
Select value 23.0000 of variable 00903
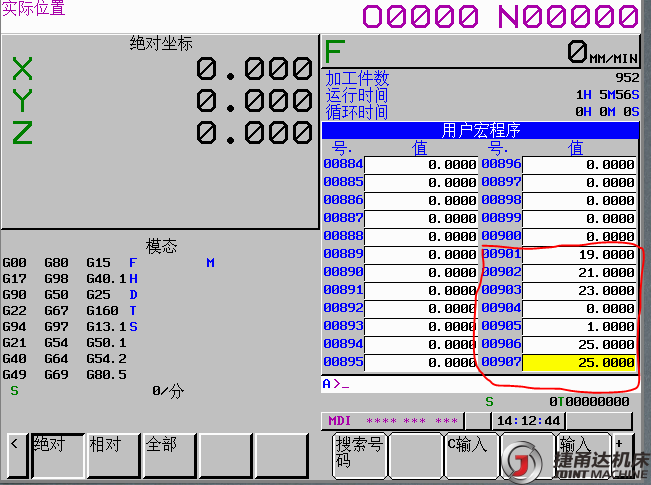click(580, 290)
